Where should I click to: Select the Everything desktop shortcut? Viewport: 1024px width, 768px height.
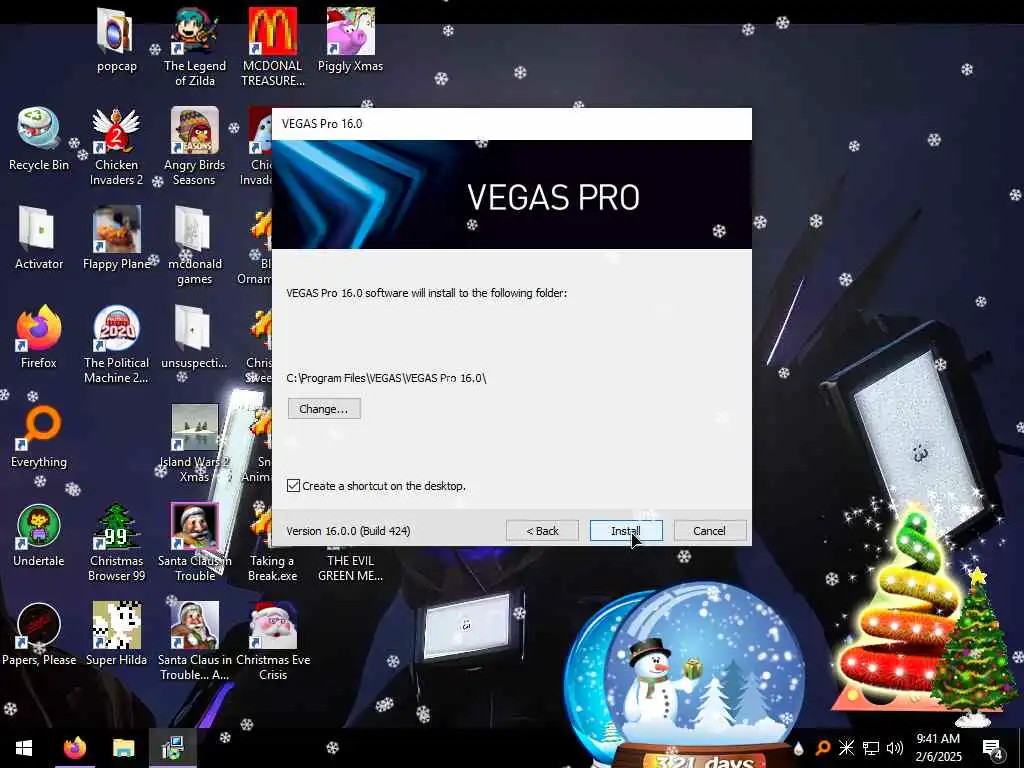(39, 436)
